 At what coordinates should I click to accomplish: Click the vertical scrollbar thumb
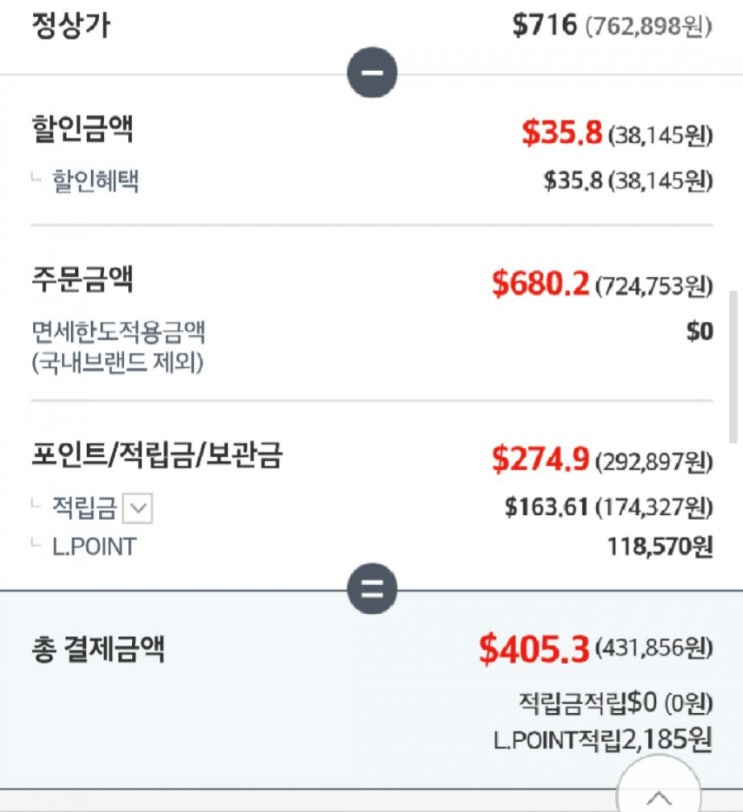[x=733, y=367]
